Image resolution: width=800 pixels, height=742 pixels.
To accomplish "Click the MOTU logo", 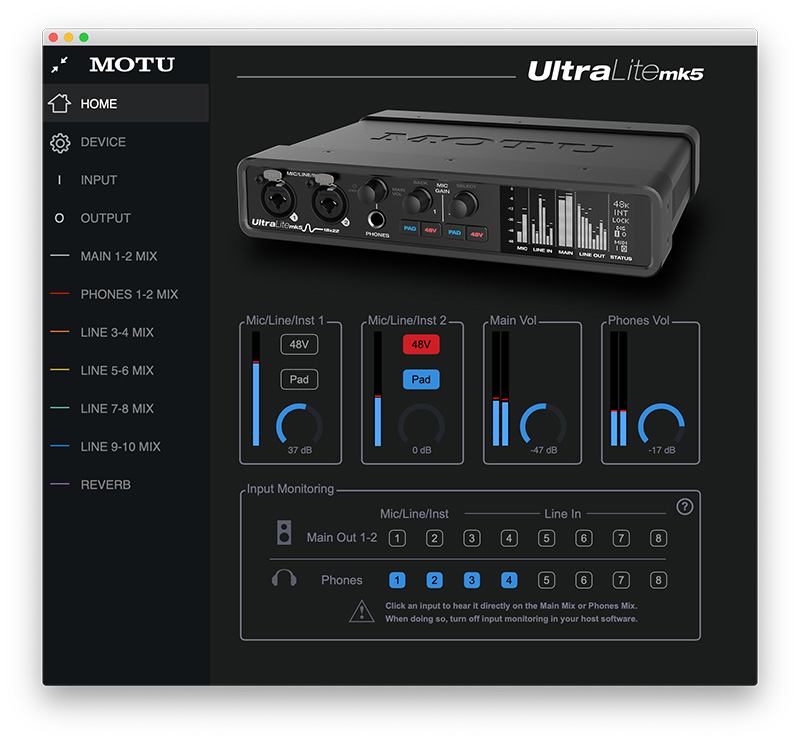I will point(132,65).
